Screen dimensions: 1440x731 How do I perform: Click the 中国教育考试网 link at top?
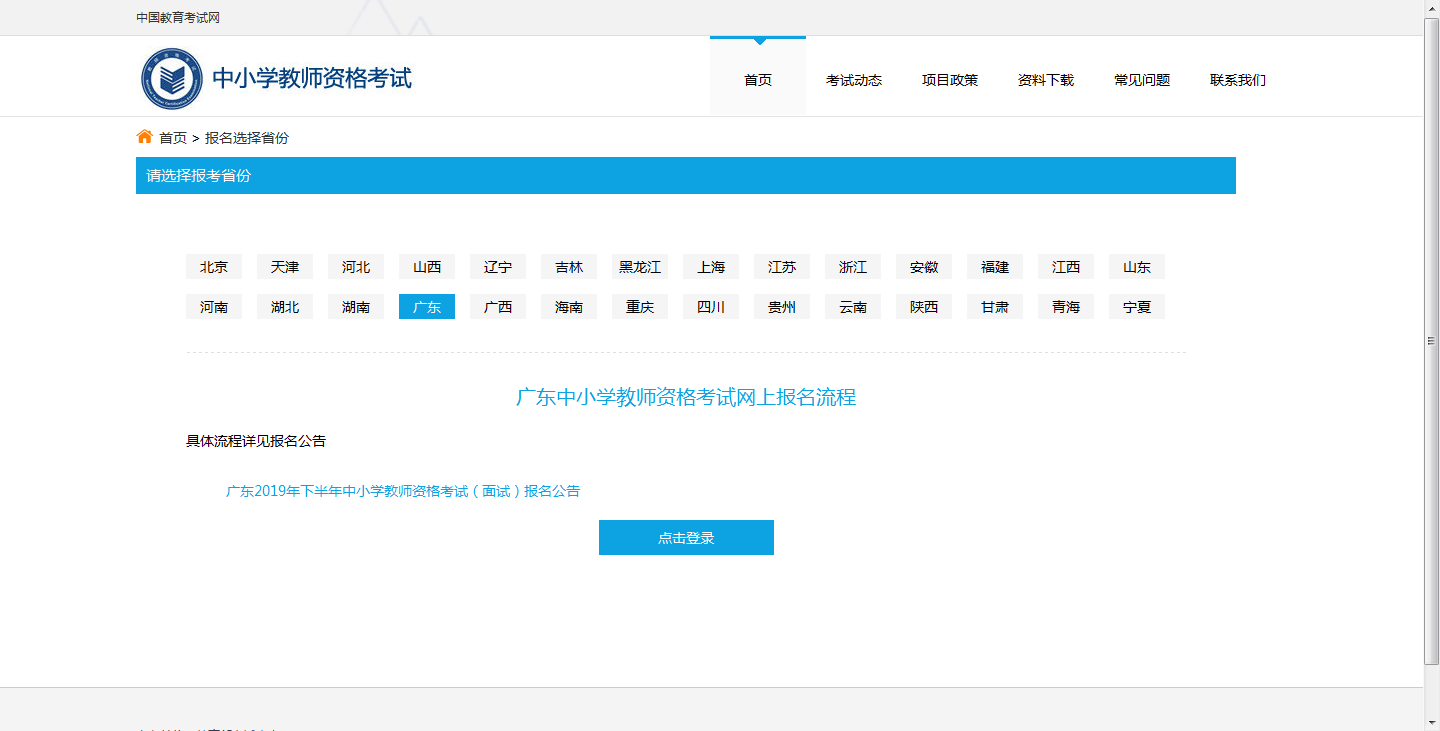178,18
